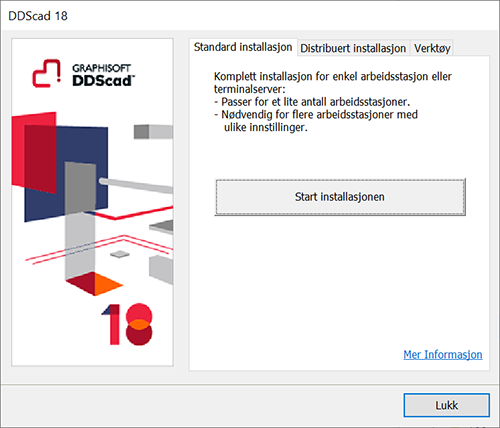Click the red Graphisoft logo icon
Image resolution: width=500 pixels, height=428 pixels.
[47, 73]
